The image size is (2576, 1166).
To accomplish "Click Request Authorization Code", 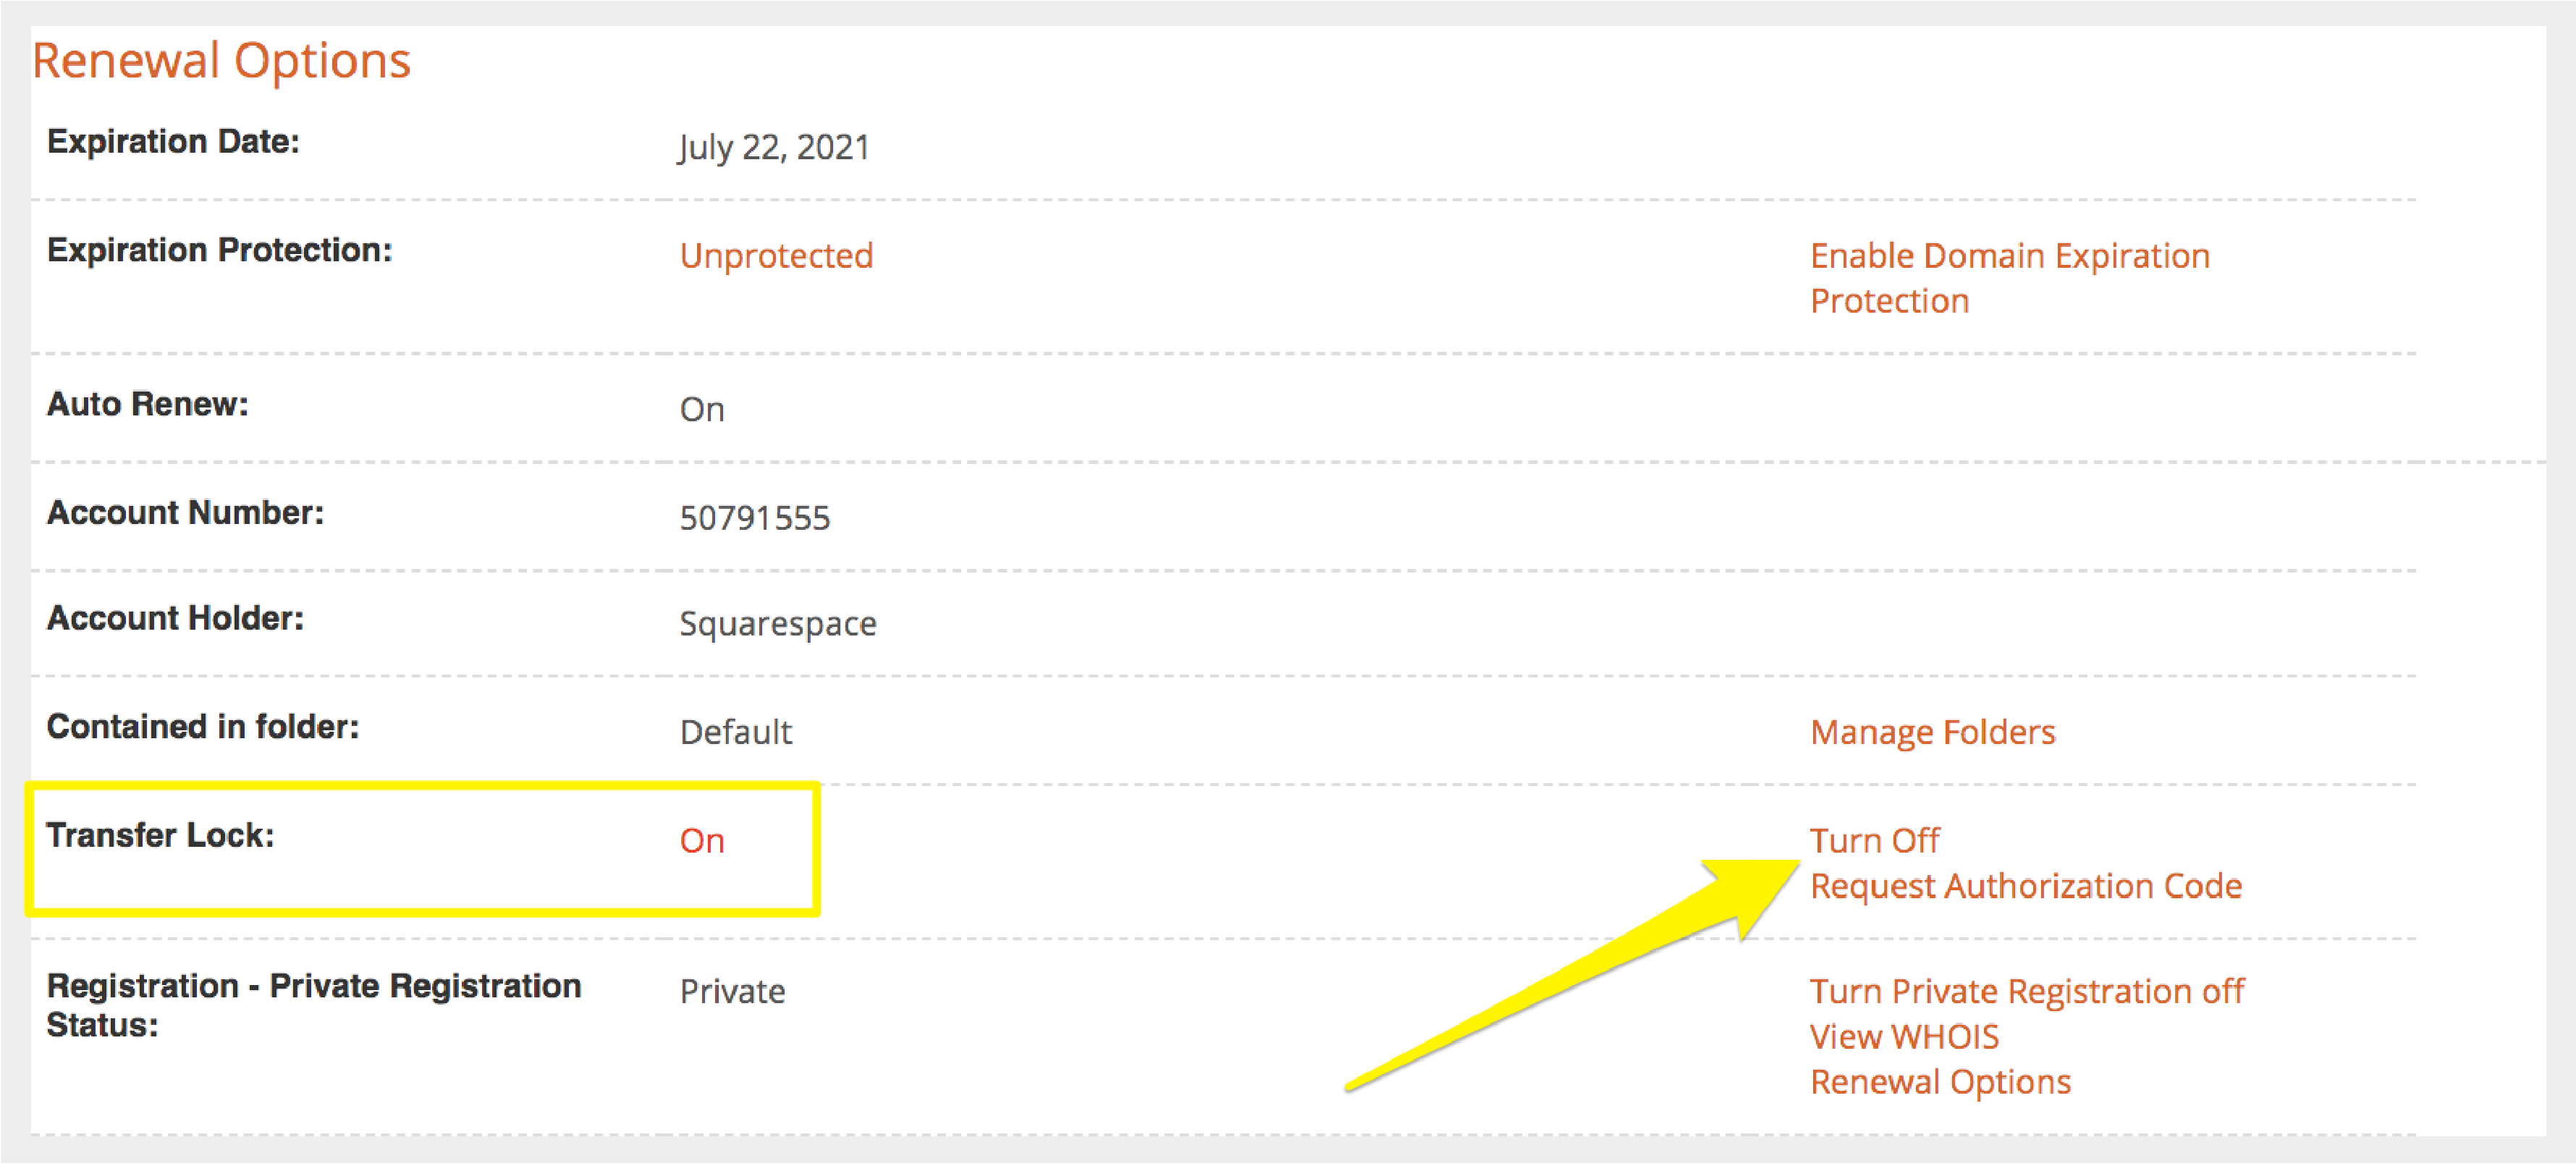I will 2025,886.
